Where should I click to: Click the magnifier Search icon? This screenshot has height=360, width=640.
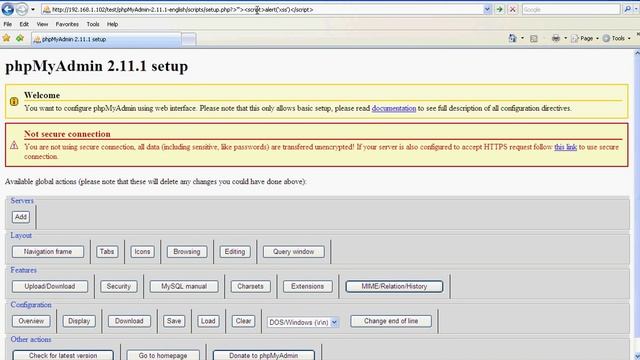pyautogui.click(x=627, y=9)
